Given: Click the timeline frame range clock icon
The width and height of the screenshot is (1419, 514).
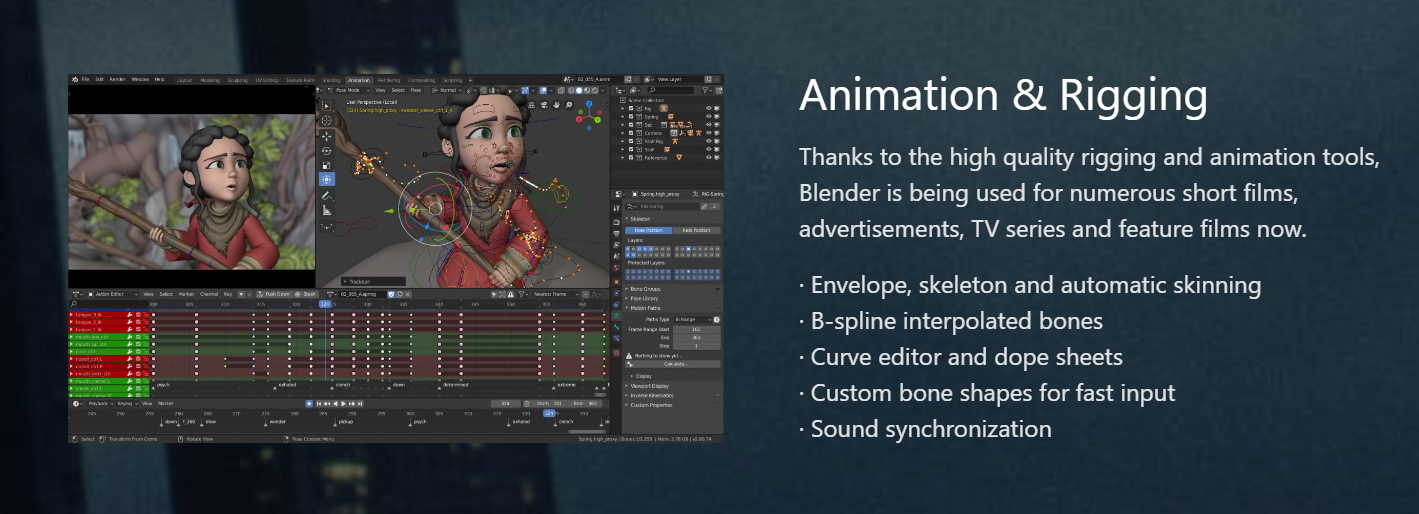Looking at the screenshot, I should pyautogui.click(x=527, y=404).
